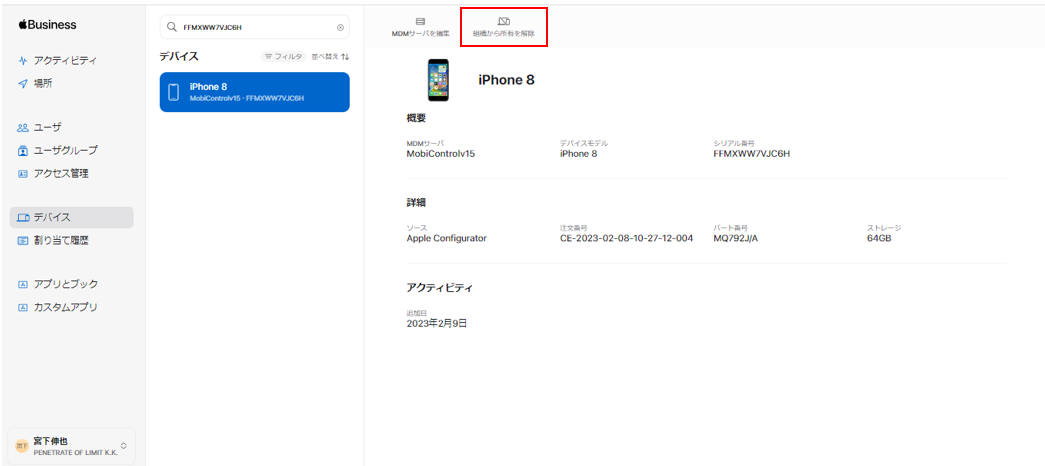Click order number CE-2023-02-08-10-27-12-004
This screenshot has width=1045, height=466.
click(x=626, y=238)
